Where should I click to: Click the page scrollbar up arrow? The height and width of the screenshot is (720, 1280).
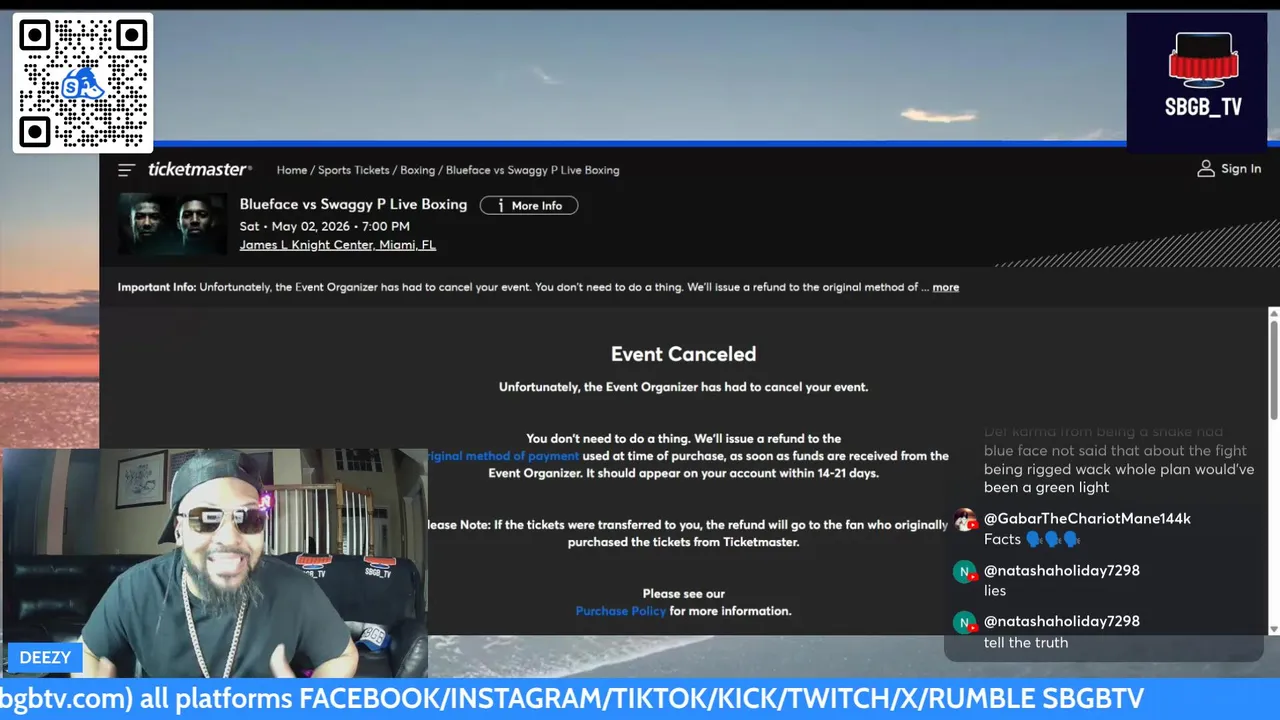pyautogui.click(x=1273, y=314)
